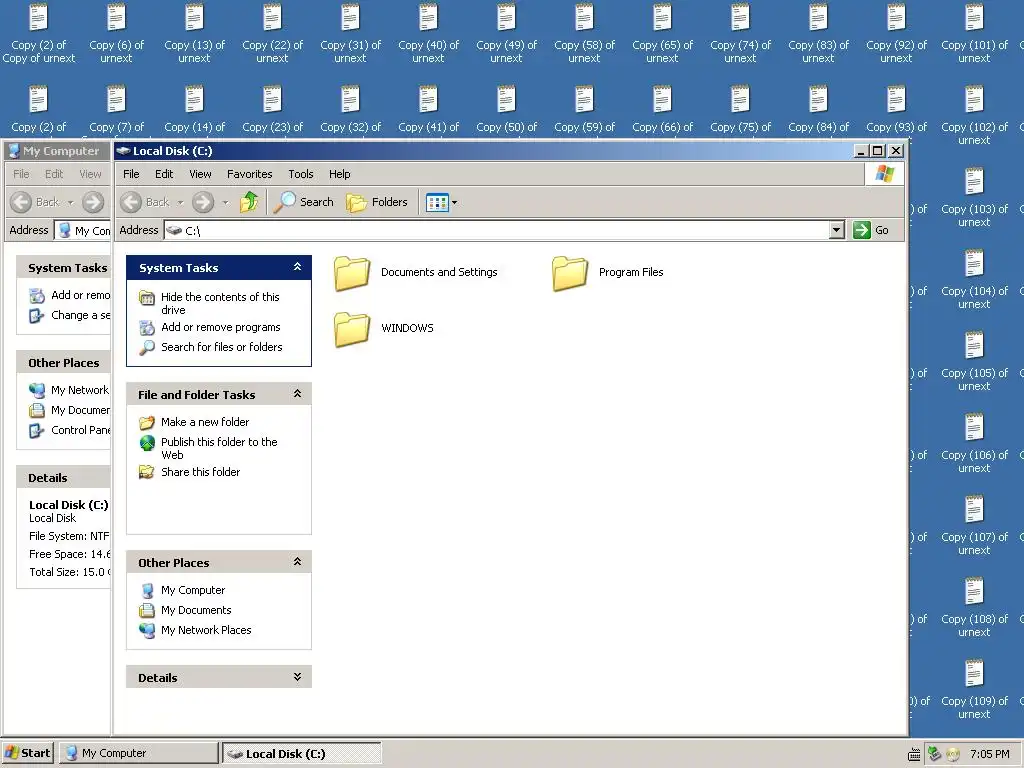This screenshot has height=768, width=1024.
Task: Click Forward arrow in Local Disk window
Action: click(x=203, y=202)
